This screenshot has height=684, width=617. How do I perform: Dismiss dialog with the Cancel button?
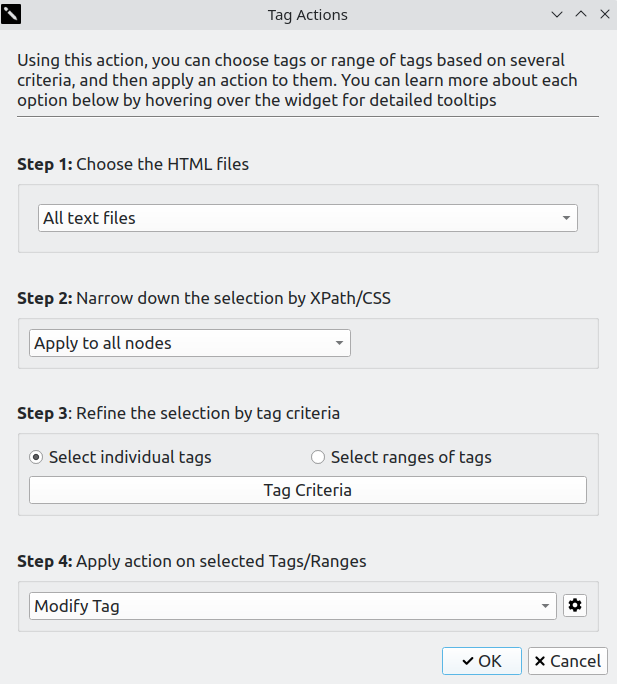click(567, 661)
